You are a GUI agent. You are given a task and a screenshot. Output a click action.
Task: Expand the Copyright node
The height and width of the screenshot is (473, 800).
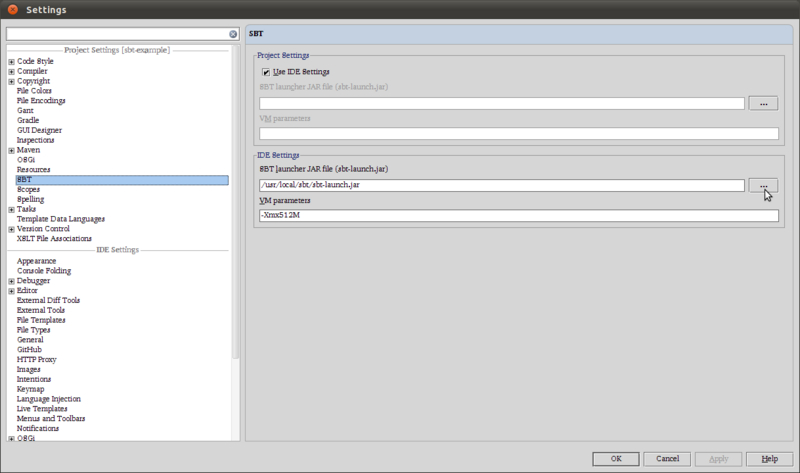[x=11, y=82]
